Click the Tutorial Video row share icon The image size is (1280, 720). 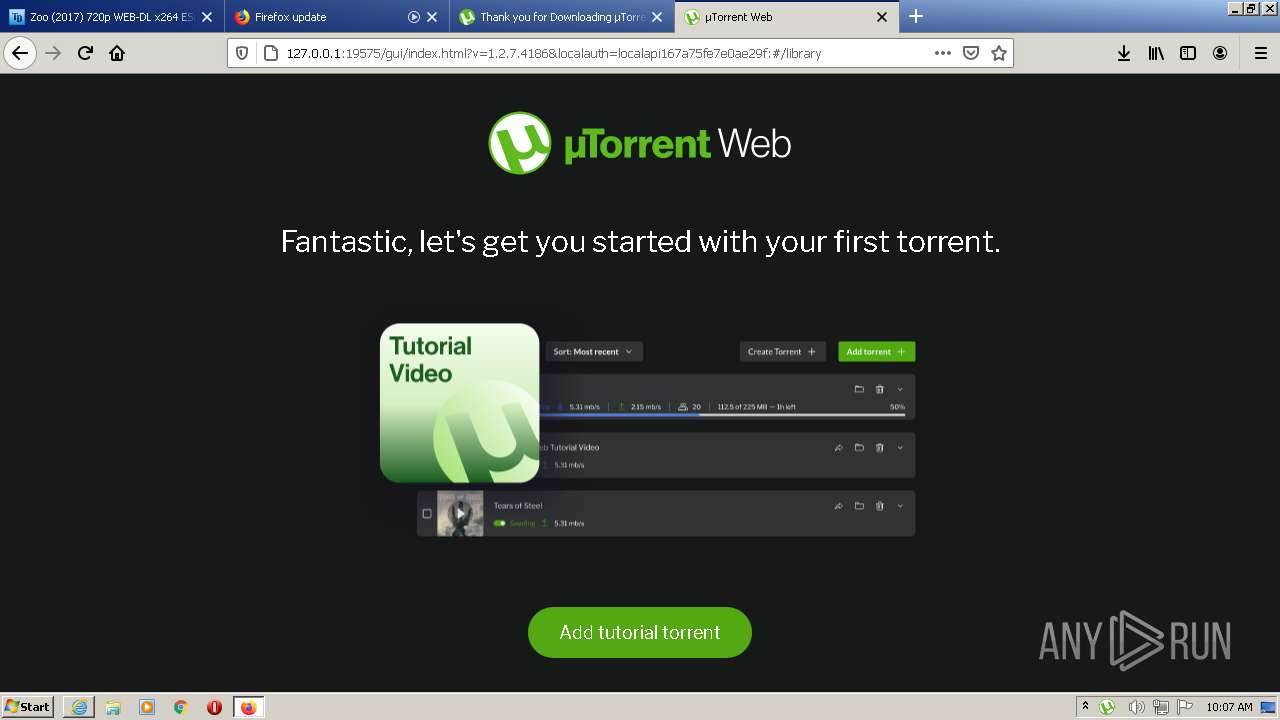[x=838, y=448]
